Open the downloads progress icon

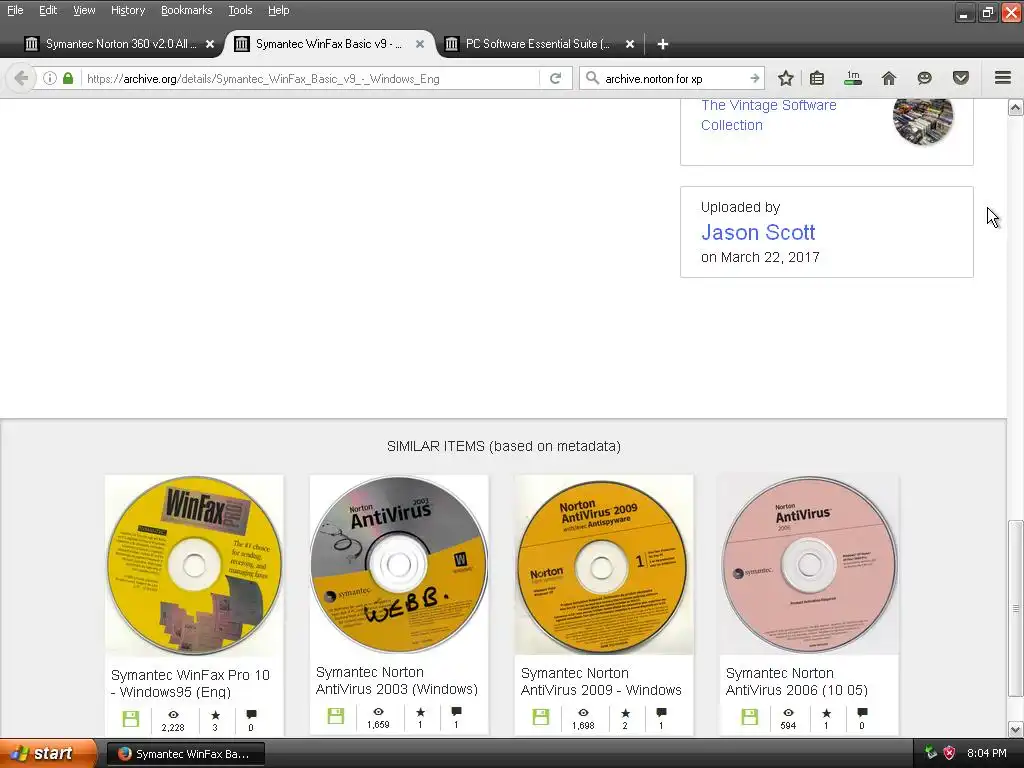coord(853,78)
